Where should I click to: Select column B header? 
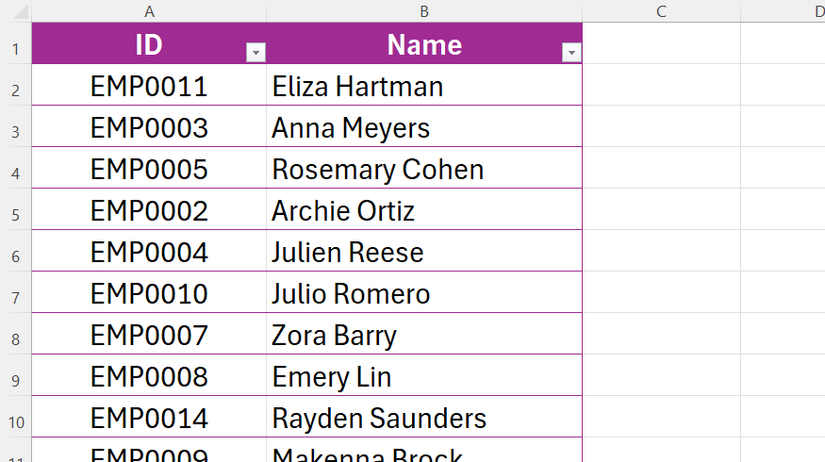pyautogui.click(x=424, y=11)
